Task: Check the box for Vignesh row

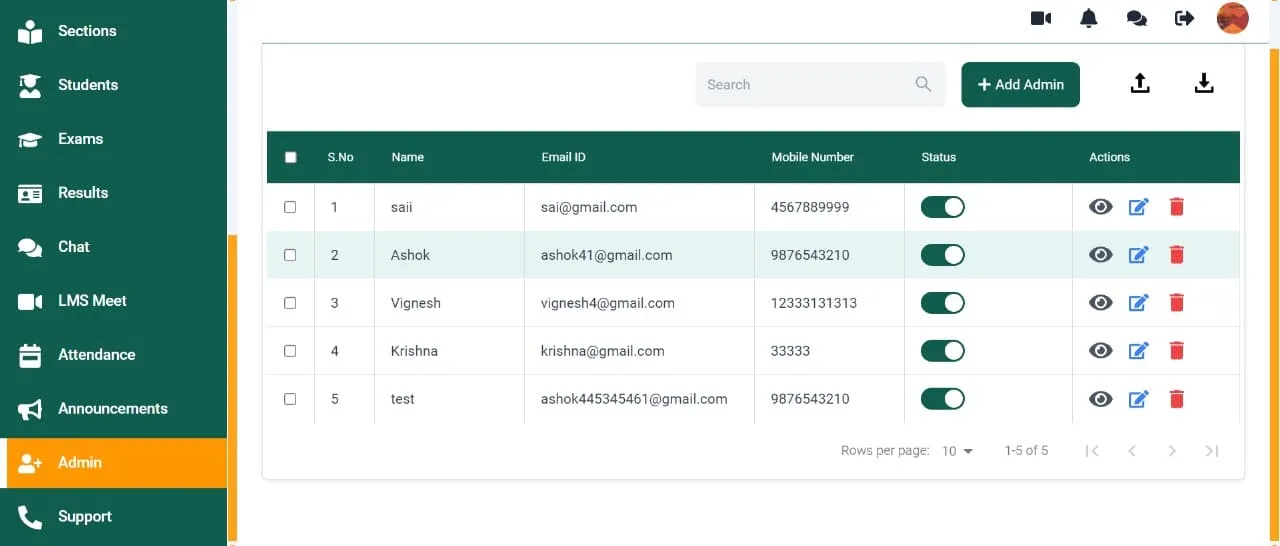Action: (x=290, y=303)
